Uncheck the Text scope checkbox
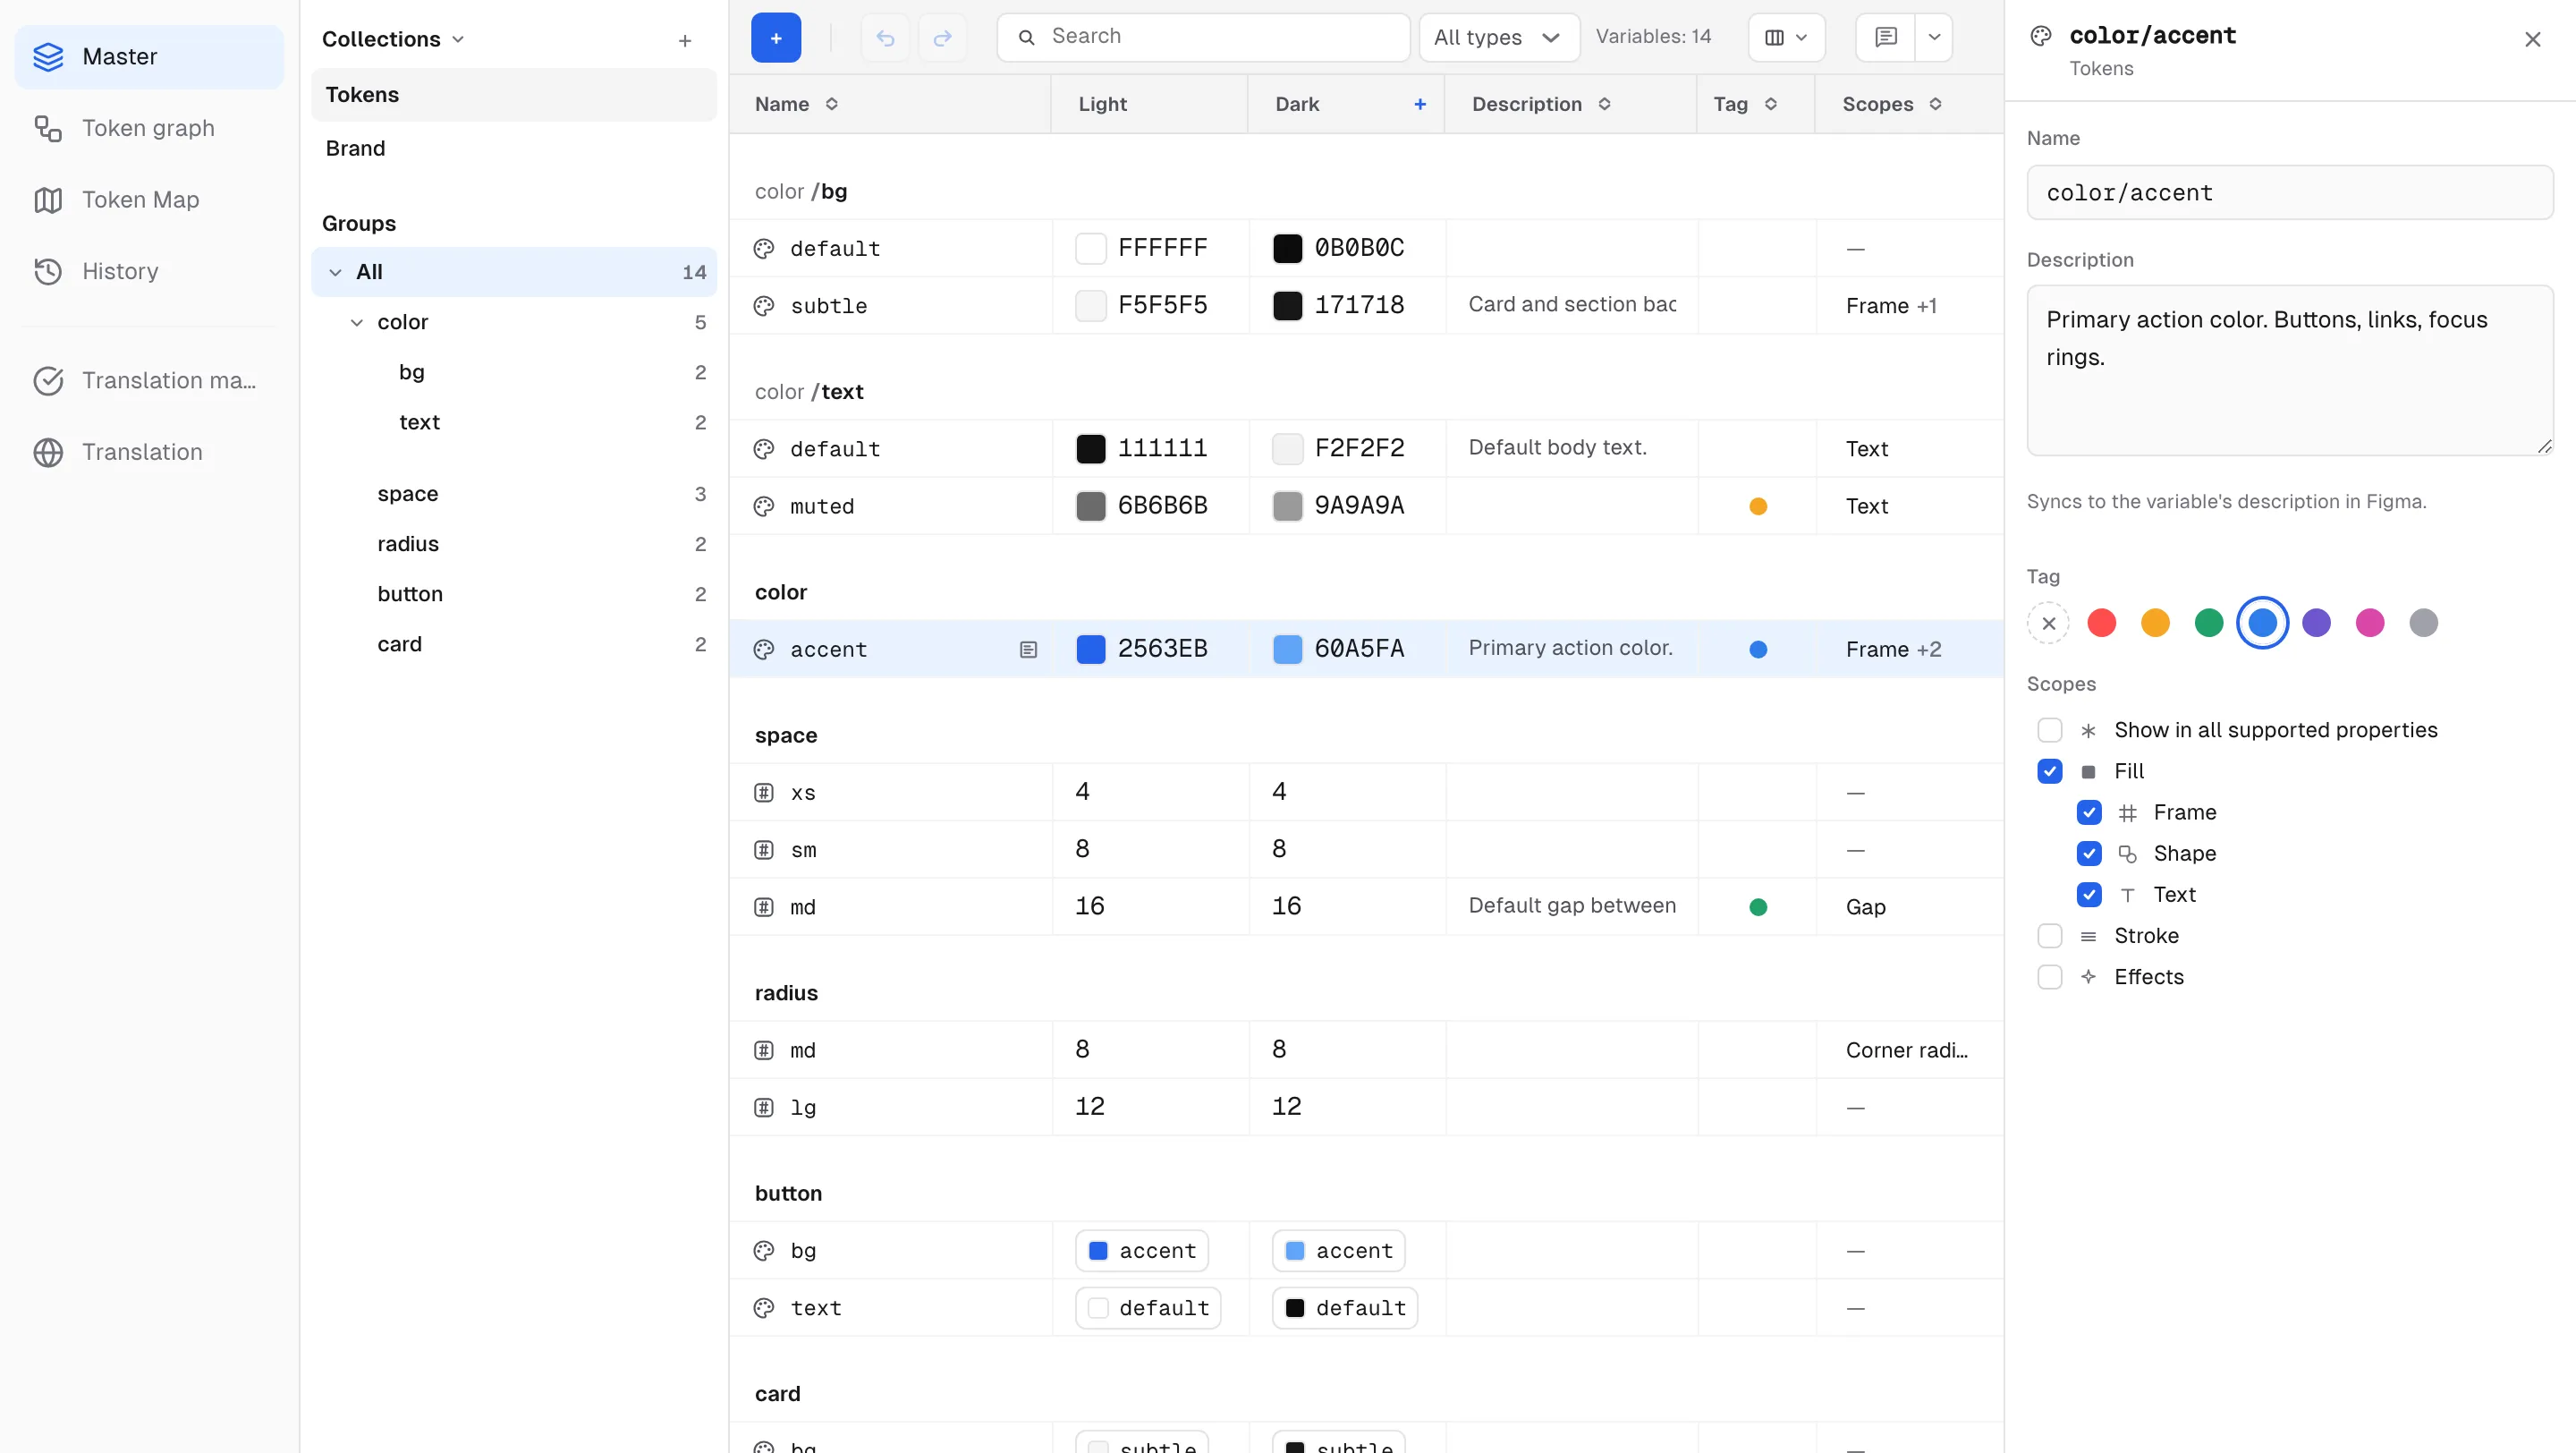This screenshot has height=1453, width=2576. pyautogui.click(x=2089, y=895)
